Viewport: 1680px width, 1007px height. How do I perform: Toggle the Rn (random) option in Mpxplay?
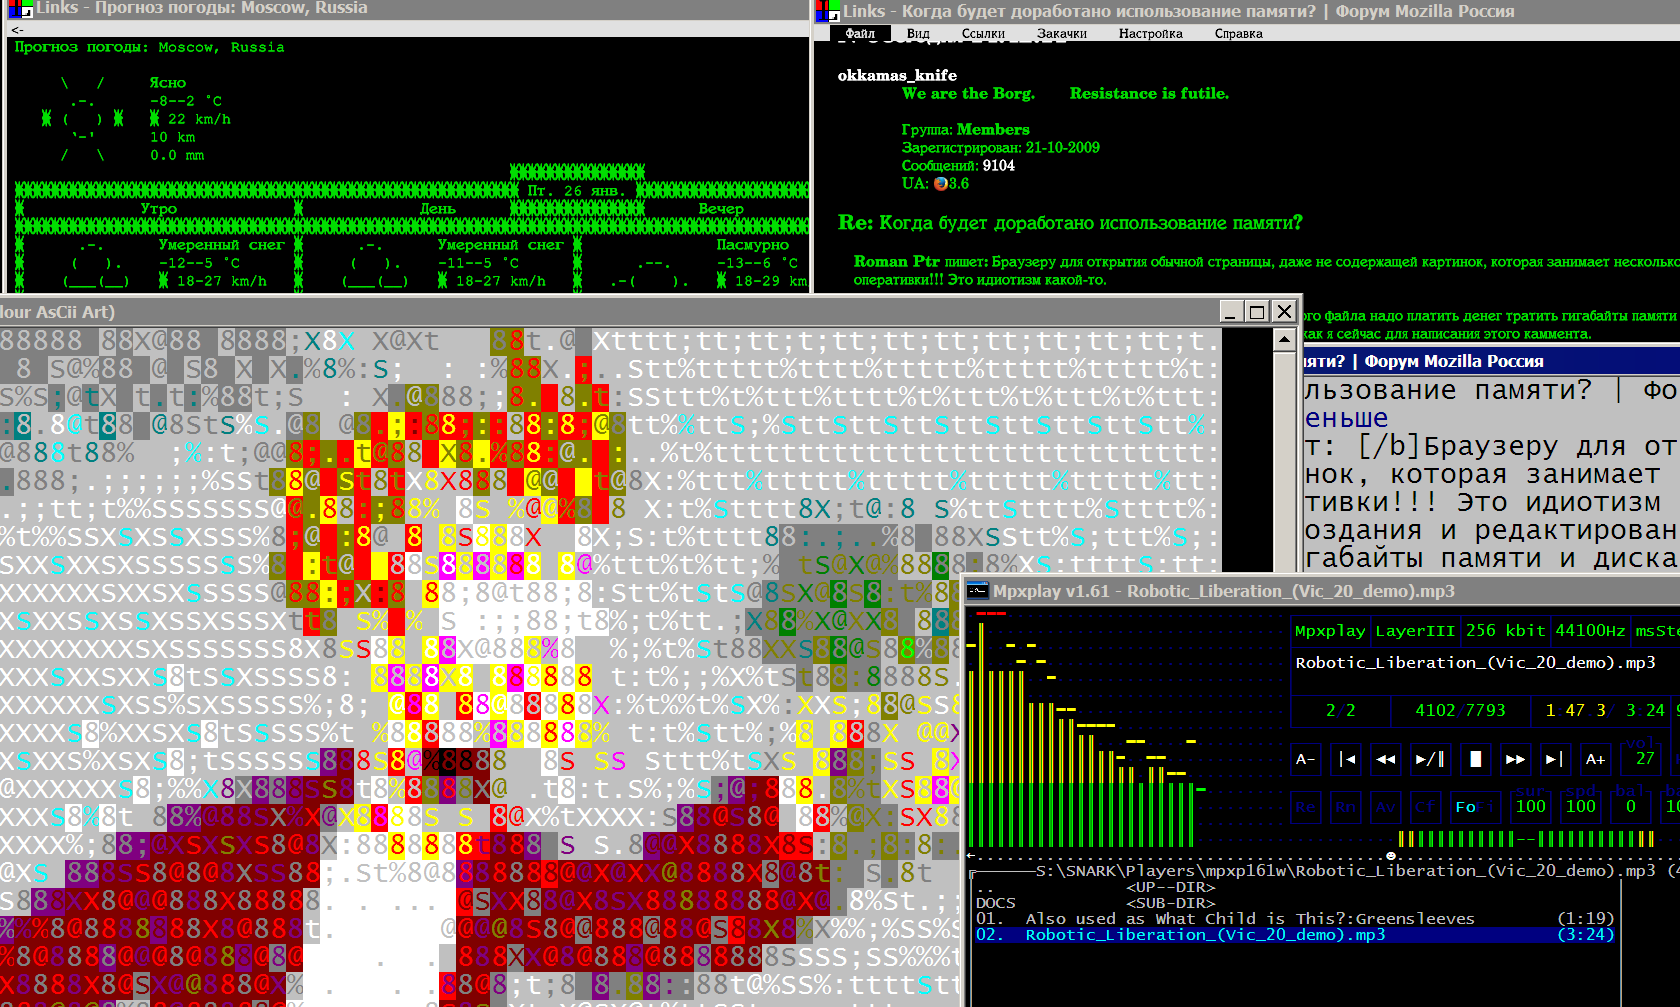[1345, 807]
